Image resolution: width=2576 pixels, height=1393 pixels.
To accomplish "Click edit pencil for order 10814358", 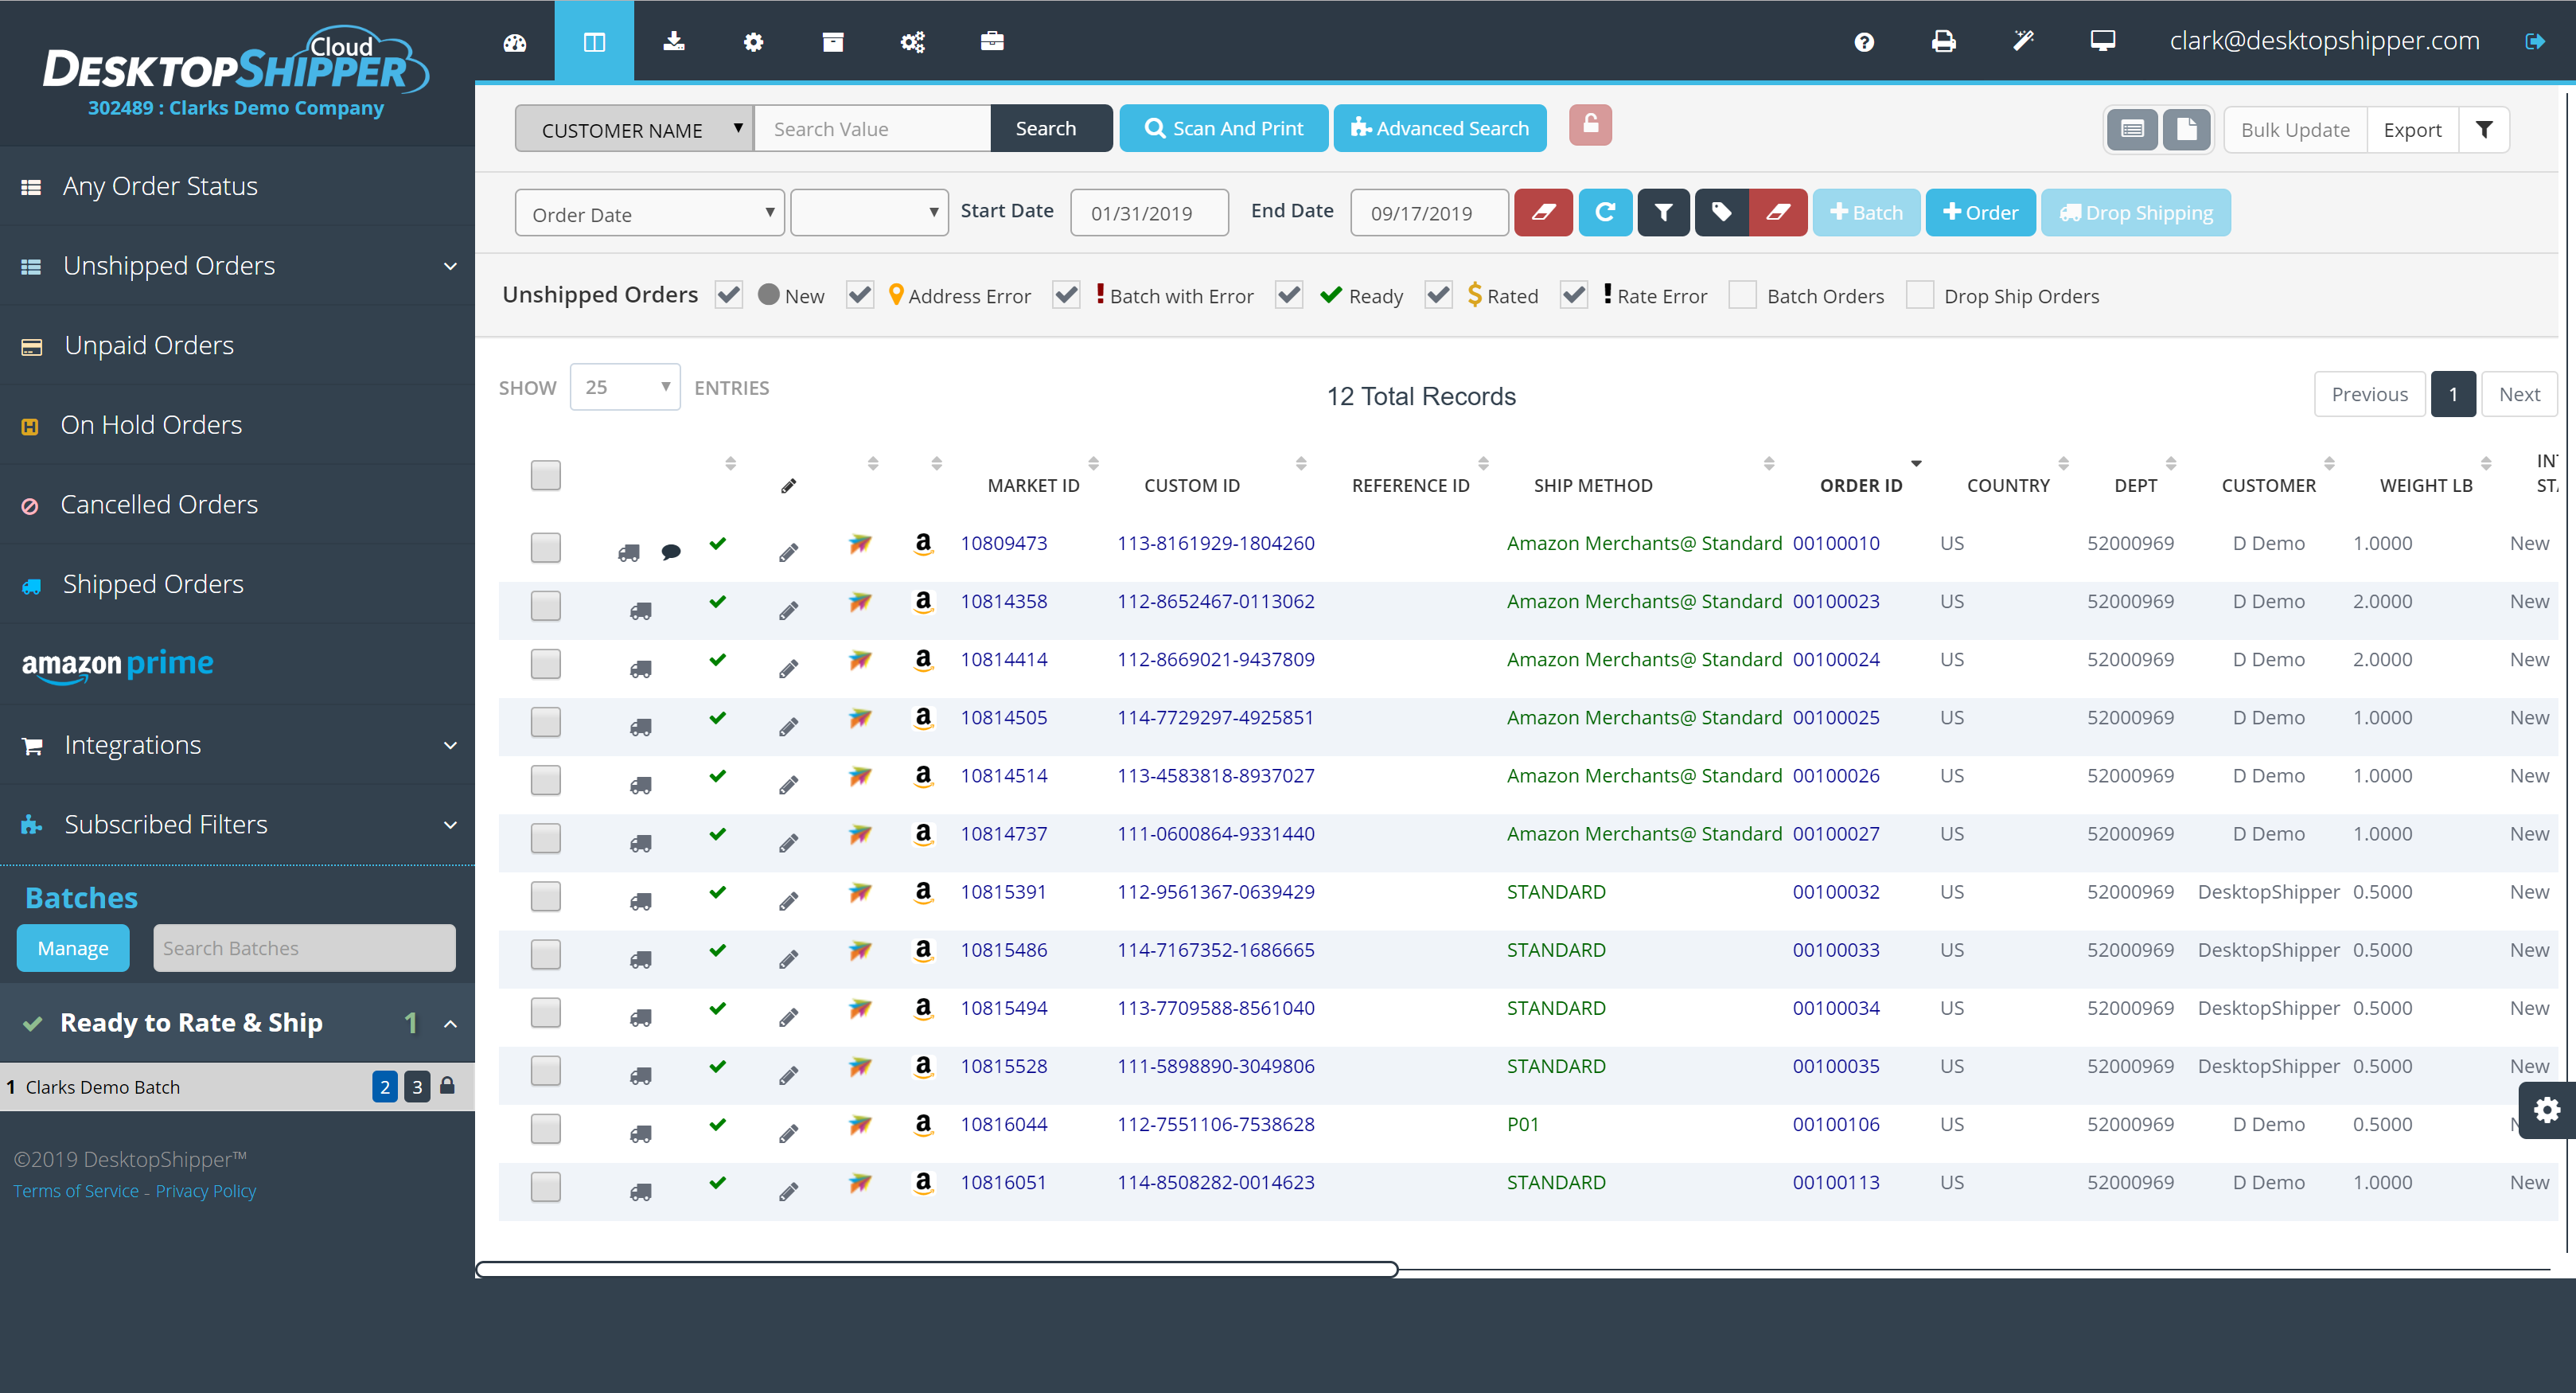I will click(x=788, y=610).
